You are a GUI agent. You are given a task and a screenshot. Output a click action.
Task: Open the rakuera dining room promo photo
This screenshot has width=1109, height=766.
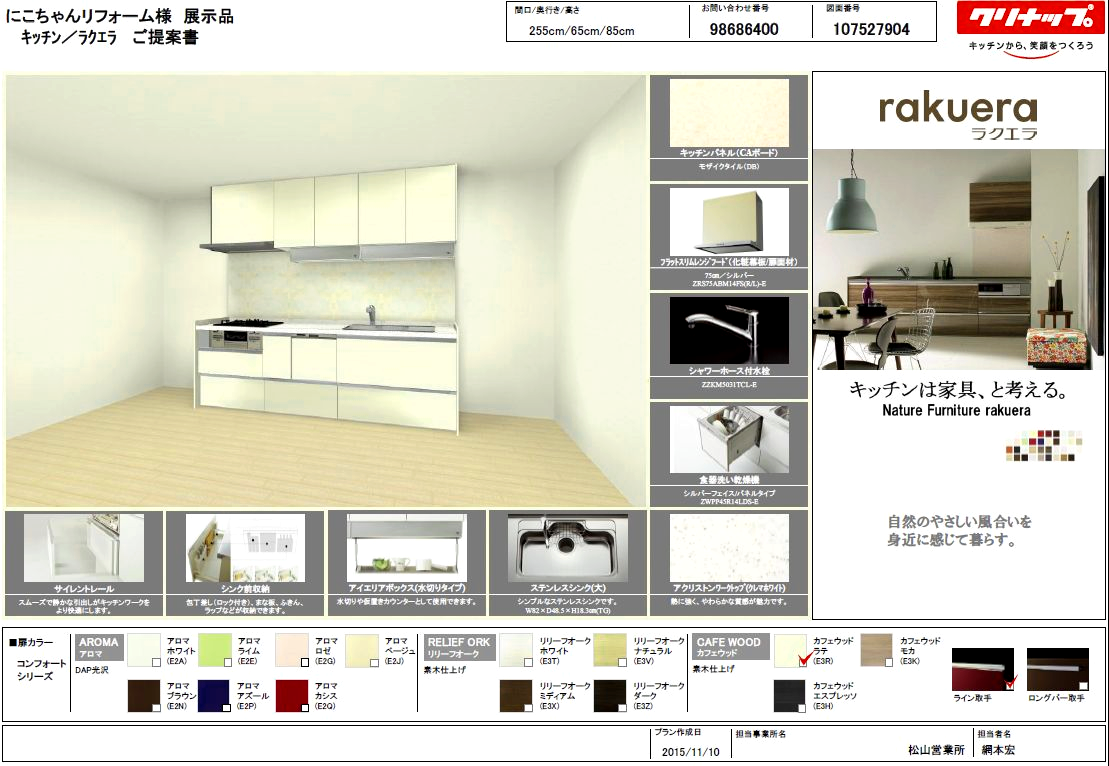click(x=958, y=260)
